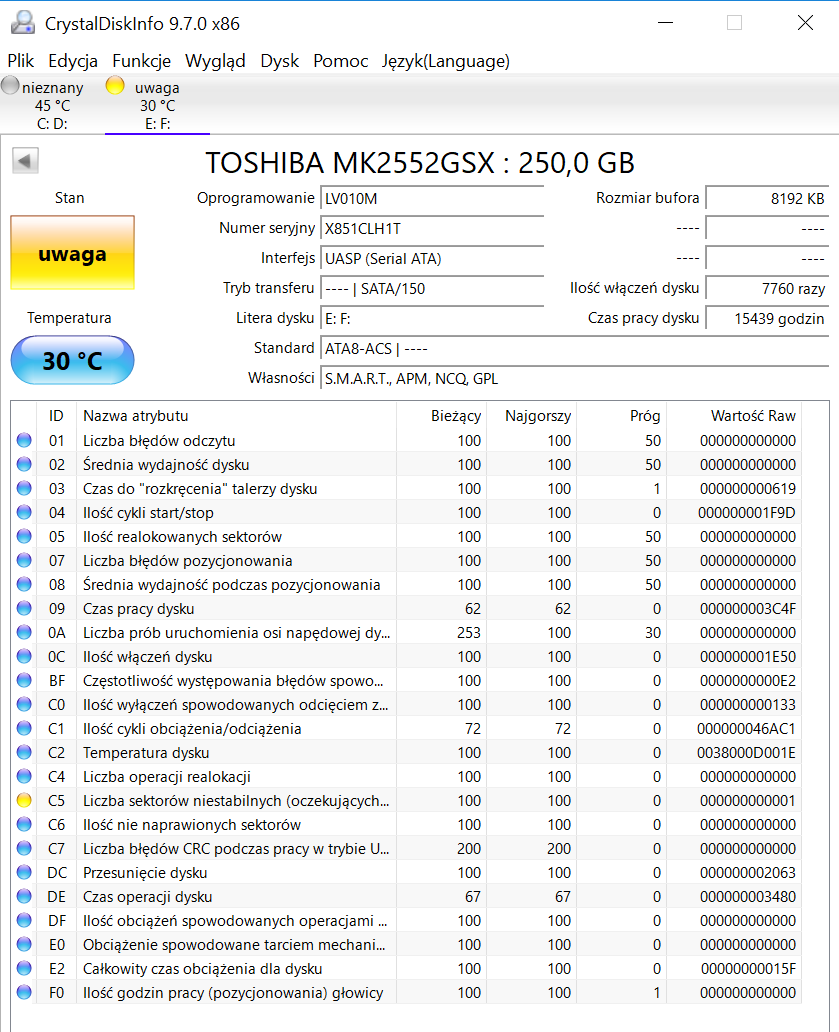Click the blue status dot for attribute E0

[24, 944]
